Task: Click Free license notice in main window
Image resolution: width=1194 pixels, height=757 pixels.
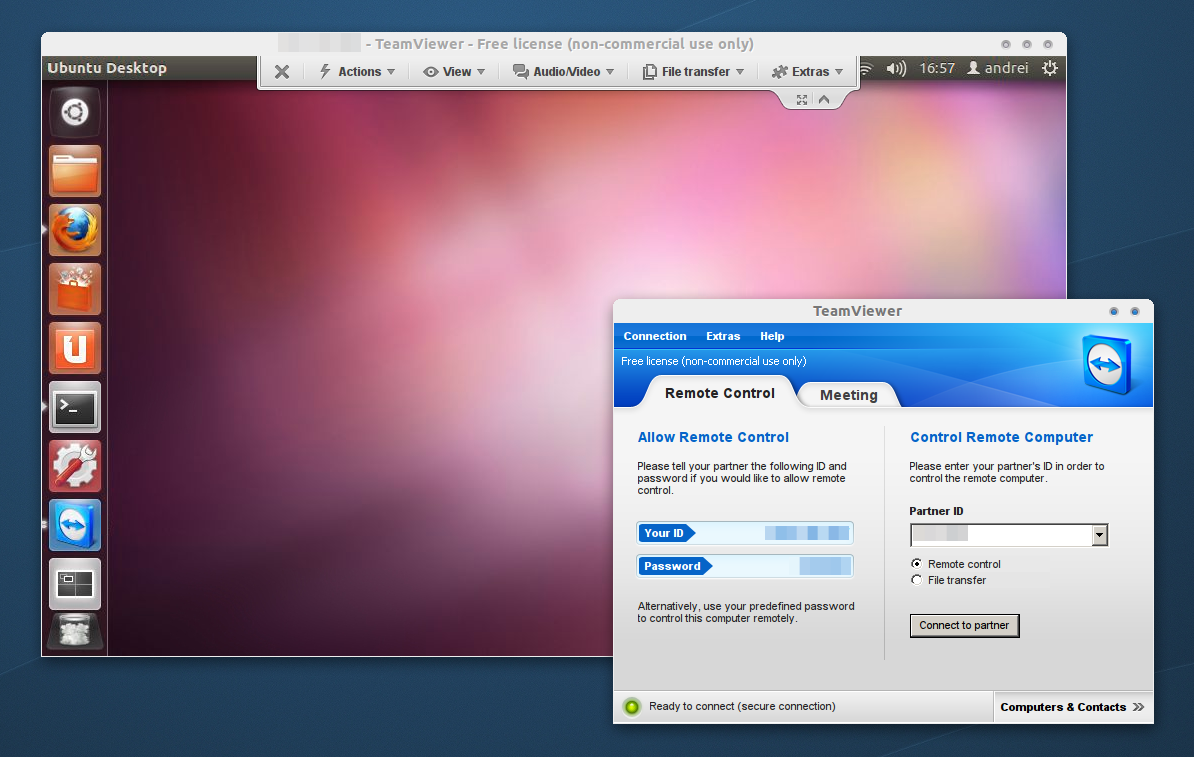Action: [714, 361]
